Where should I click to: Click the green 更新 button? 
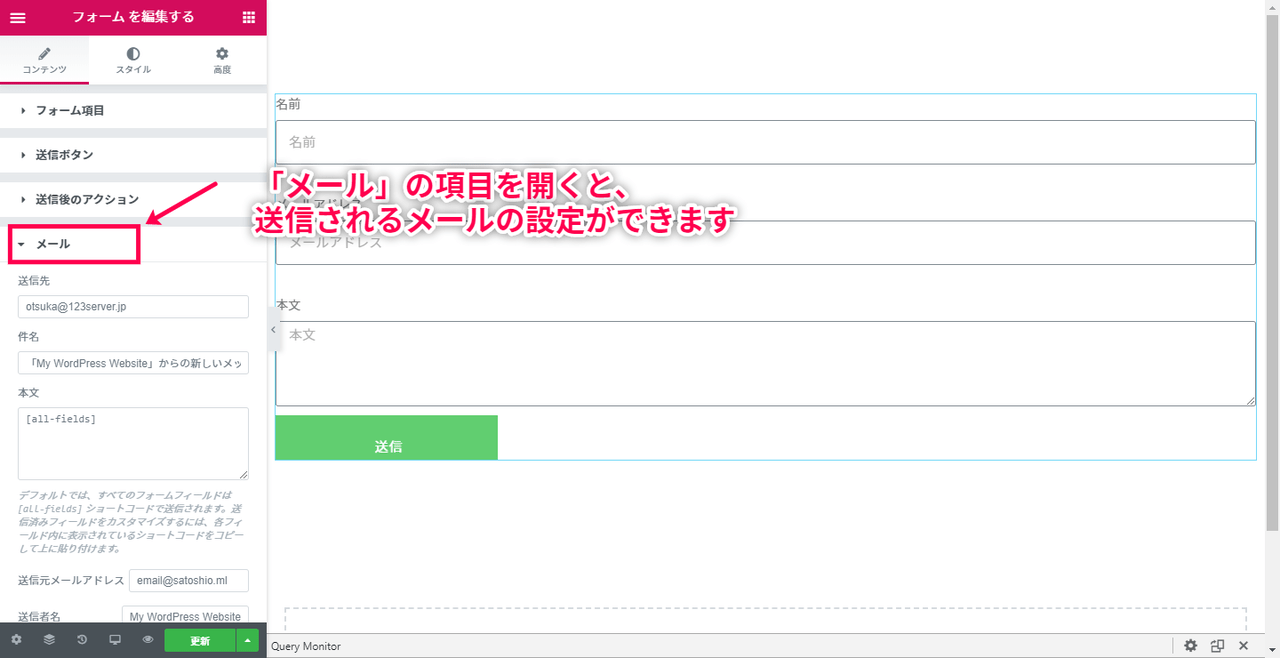(200, 641)
